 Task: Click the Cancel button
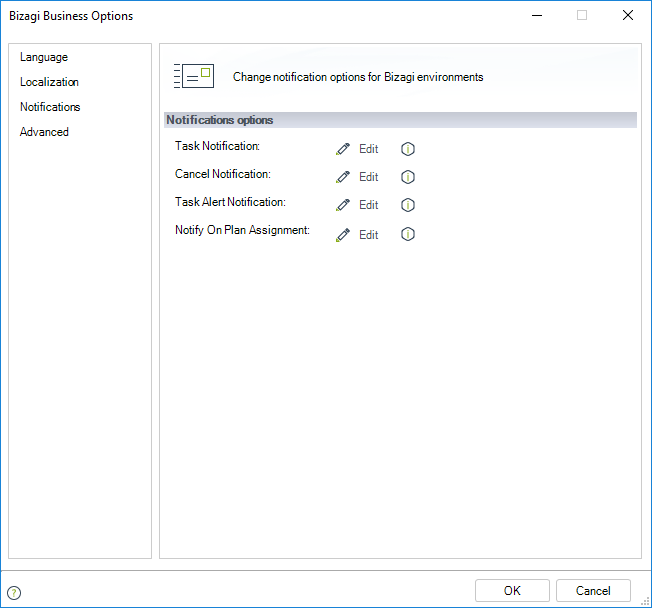(593, 591)
